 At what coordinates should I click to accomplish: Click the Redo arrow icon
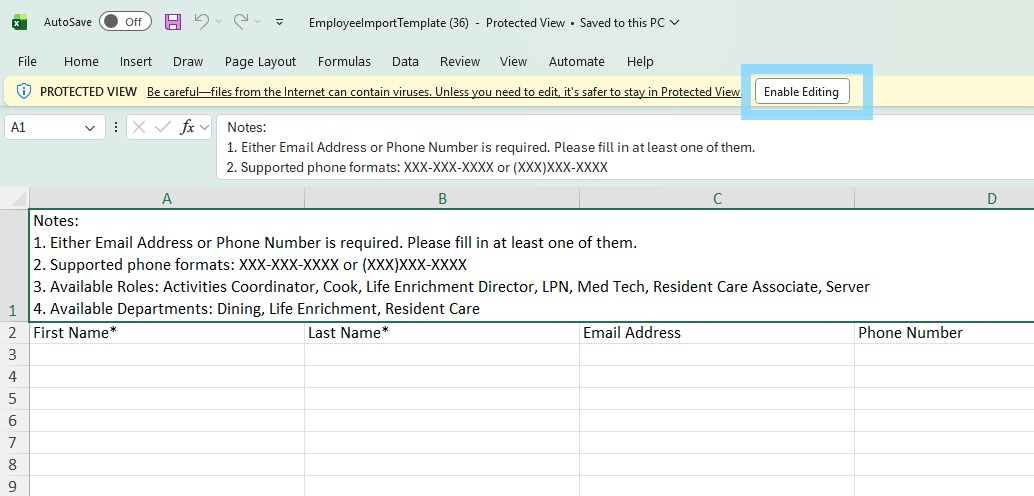[241, 21]
